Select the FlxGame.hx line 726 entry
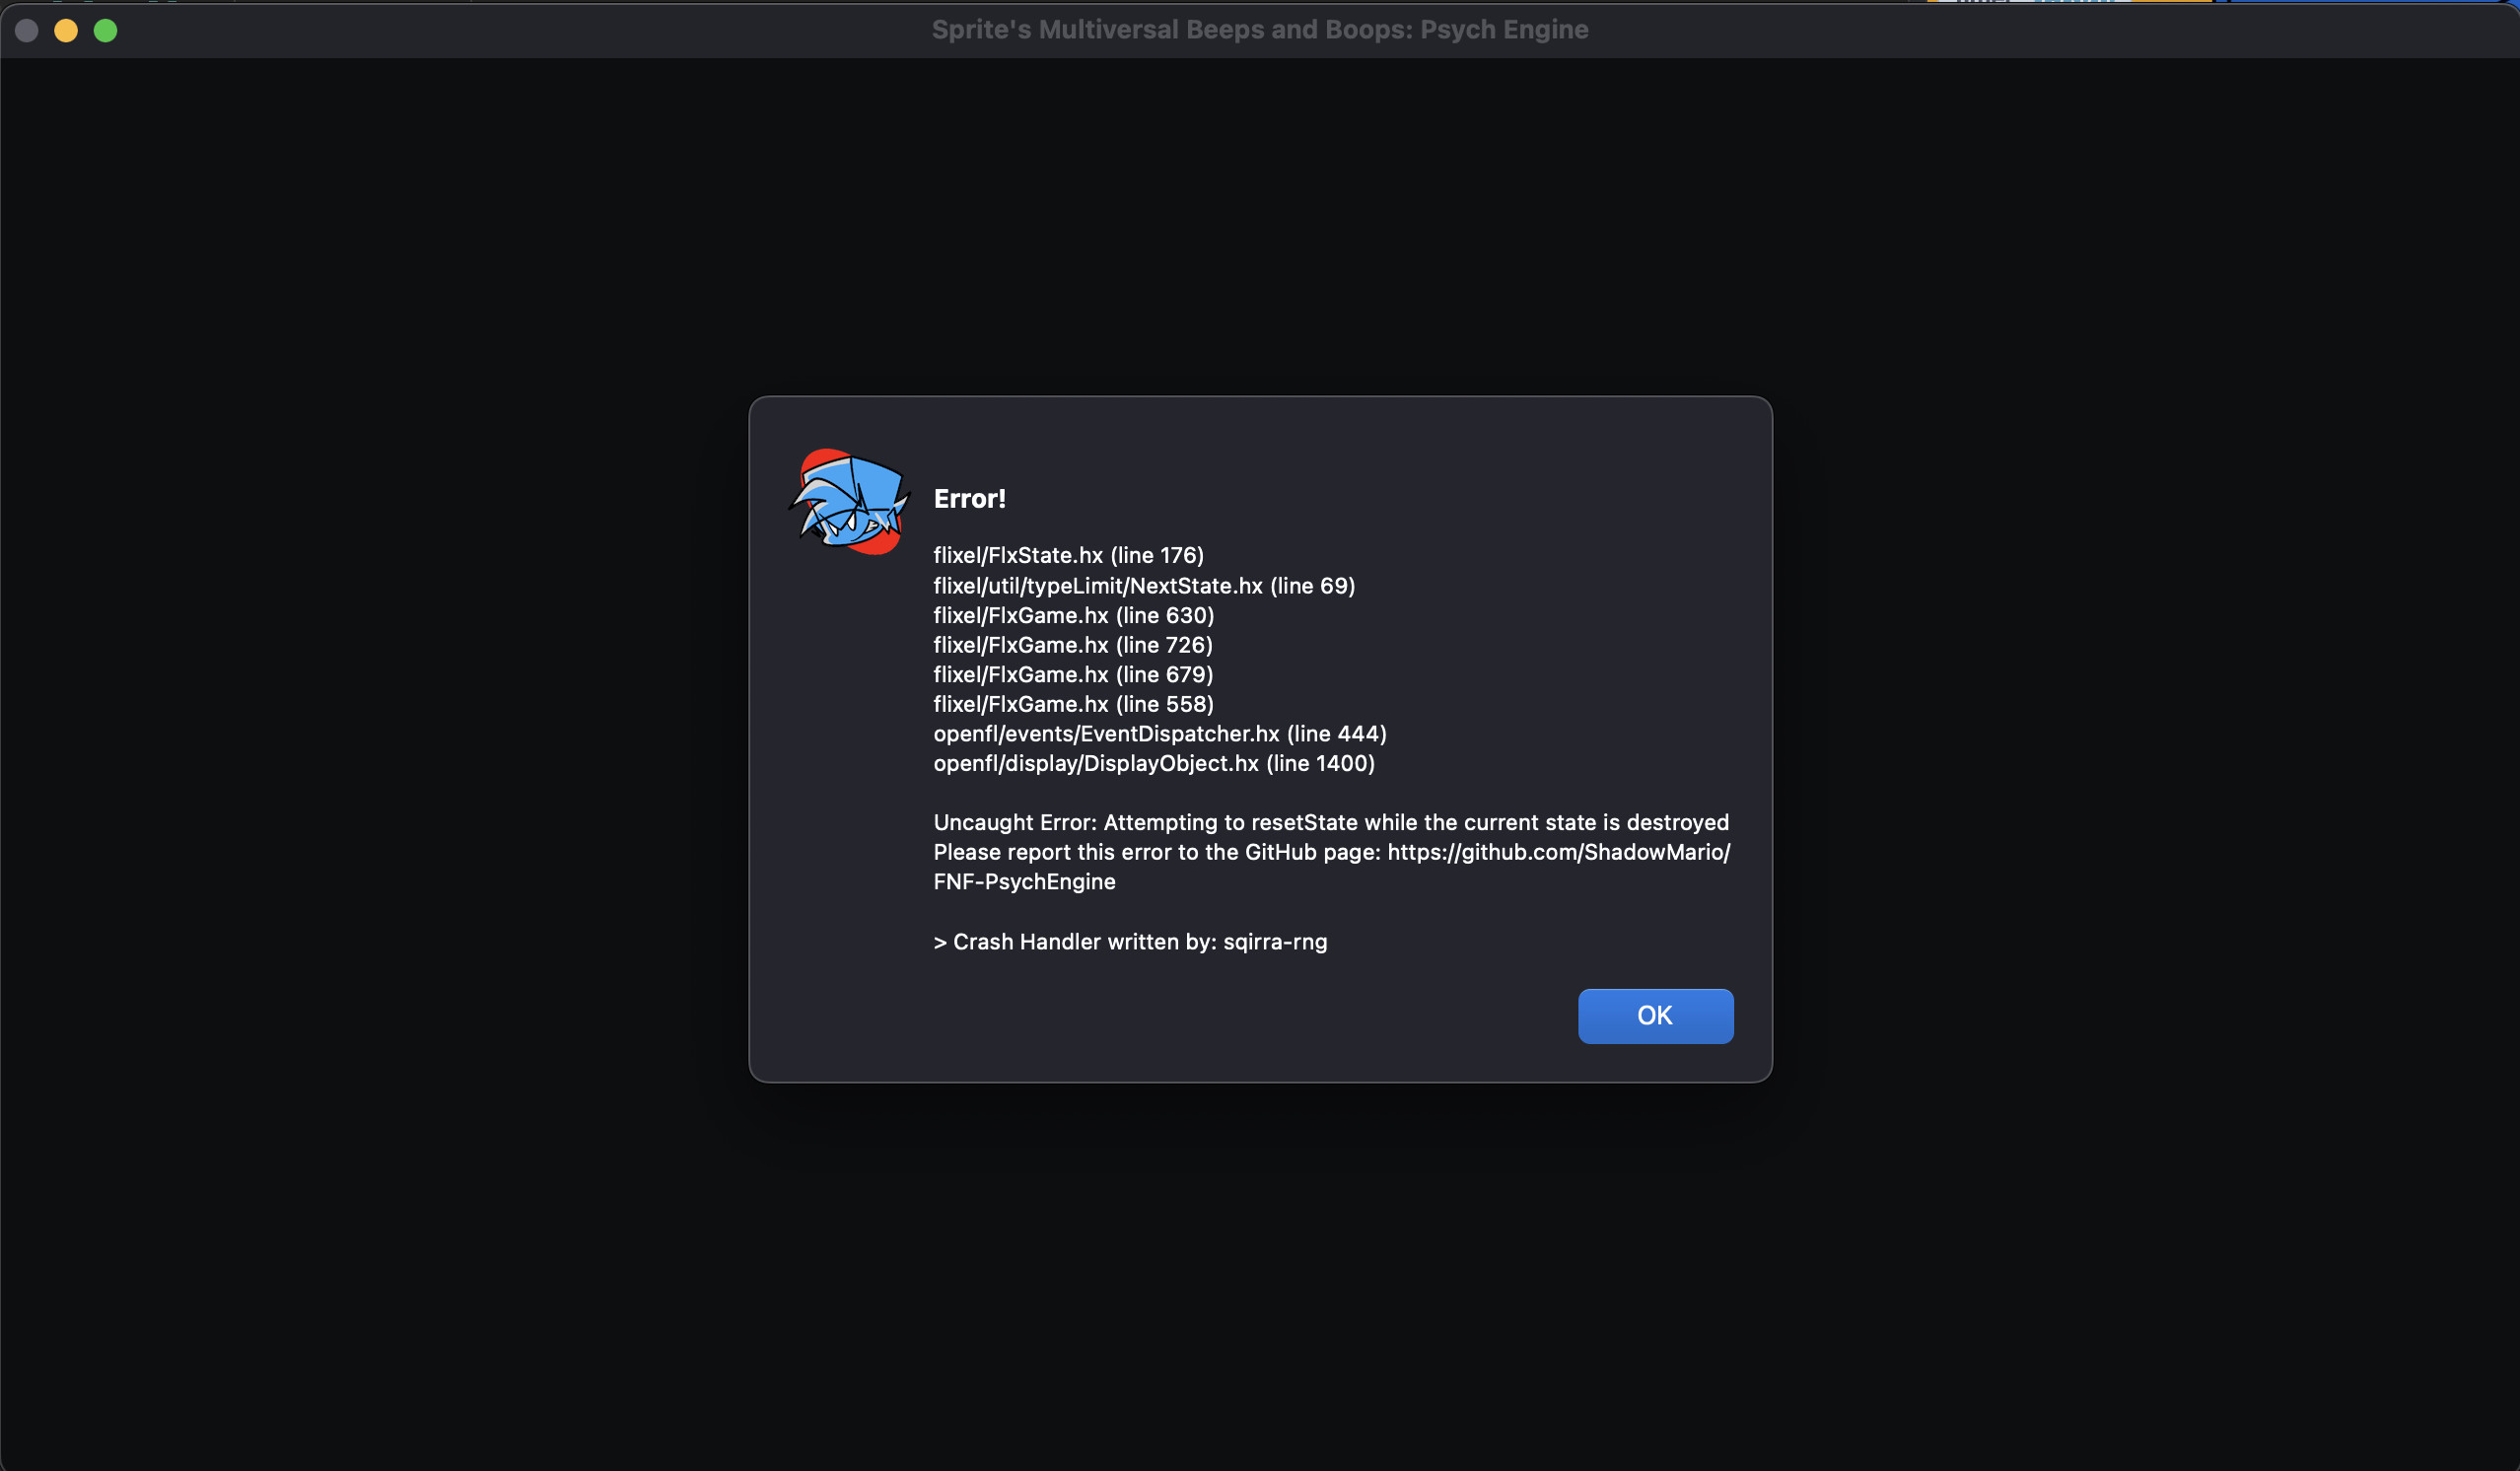The width and height of the screenshot is (2520, 1471). tap(1073, 645)
